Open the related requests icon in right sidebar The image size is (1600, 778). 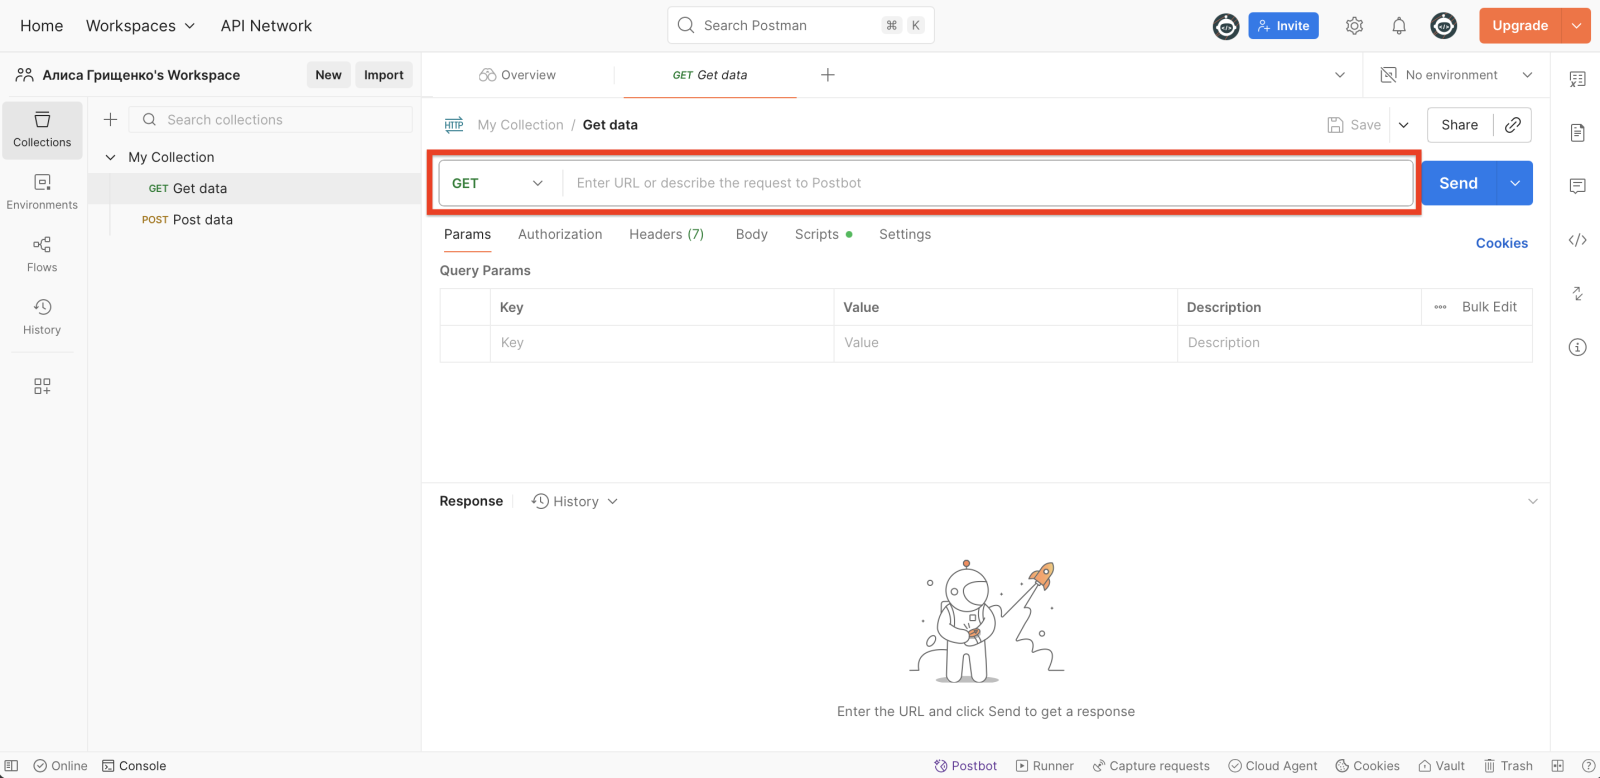[1577, 293]
